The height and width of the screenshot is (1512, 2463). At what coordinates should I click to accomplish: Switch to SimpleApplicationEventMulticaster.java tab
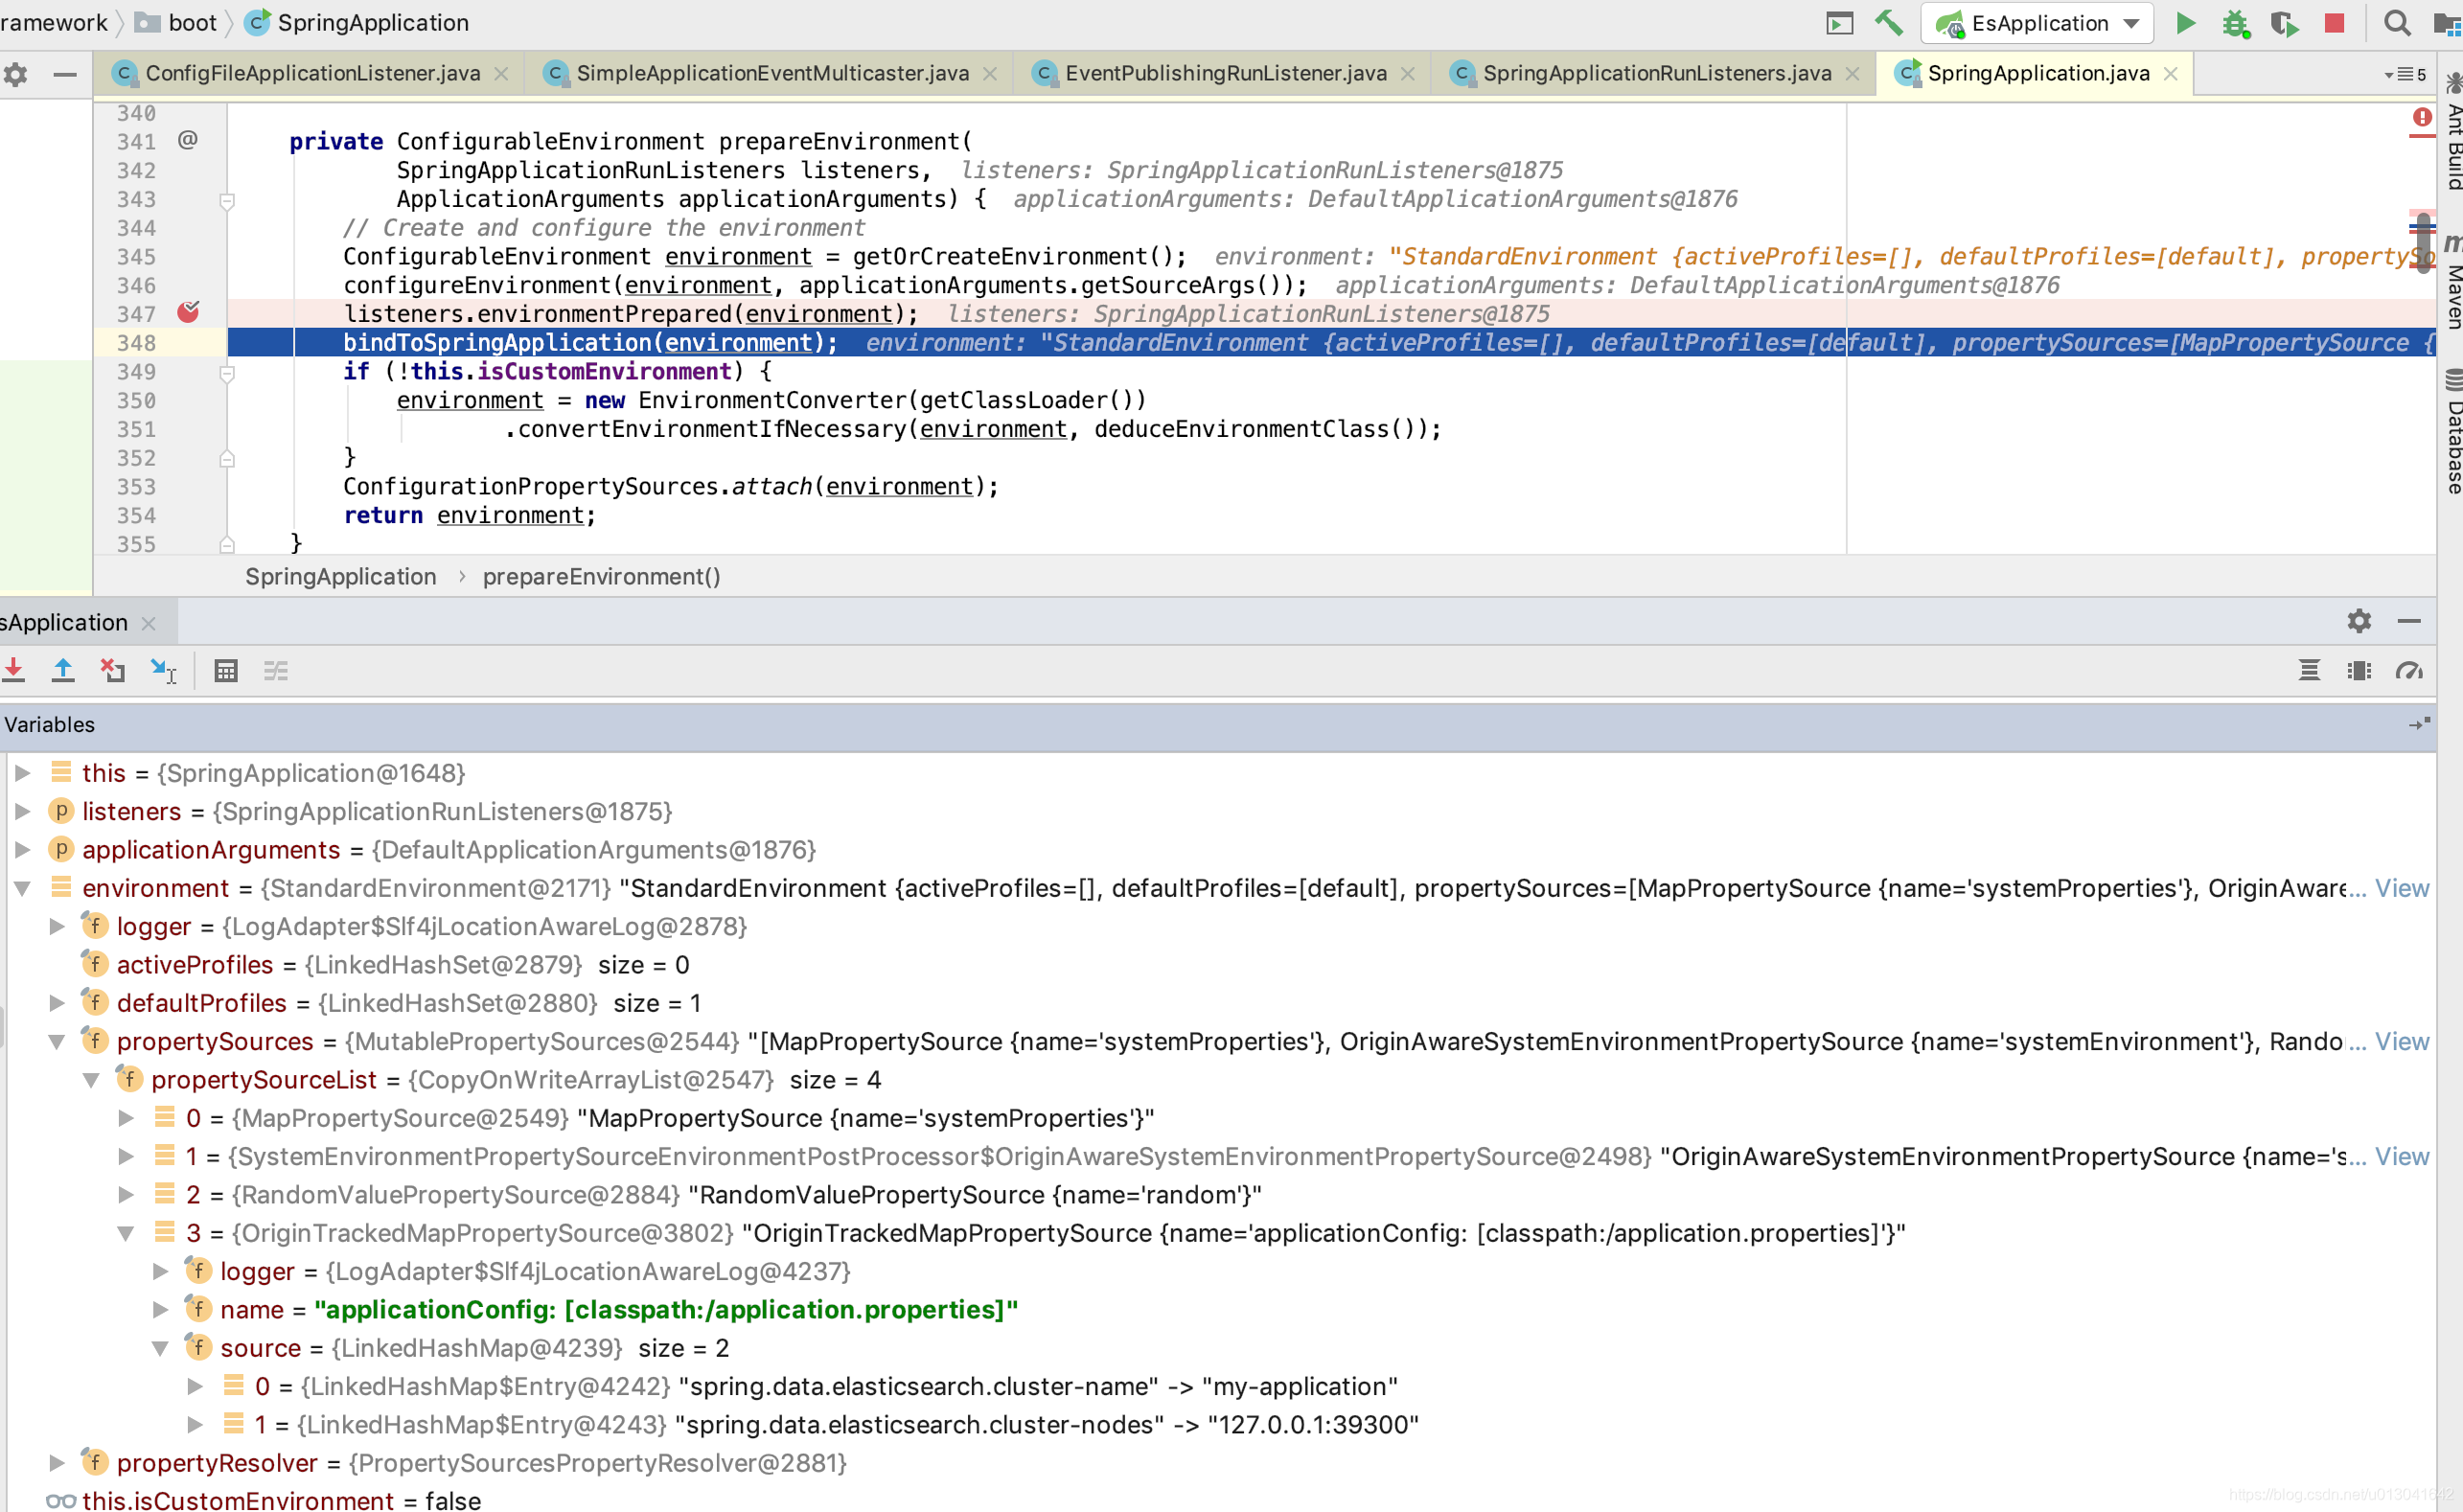pyautogui.click(x=772, y=73)
